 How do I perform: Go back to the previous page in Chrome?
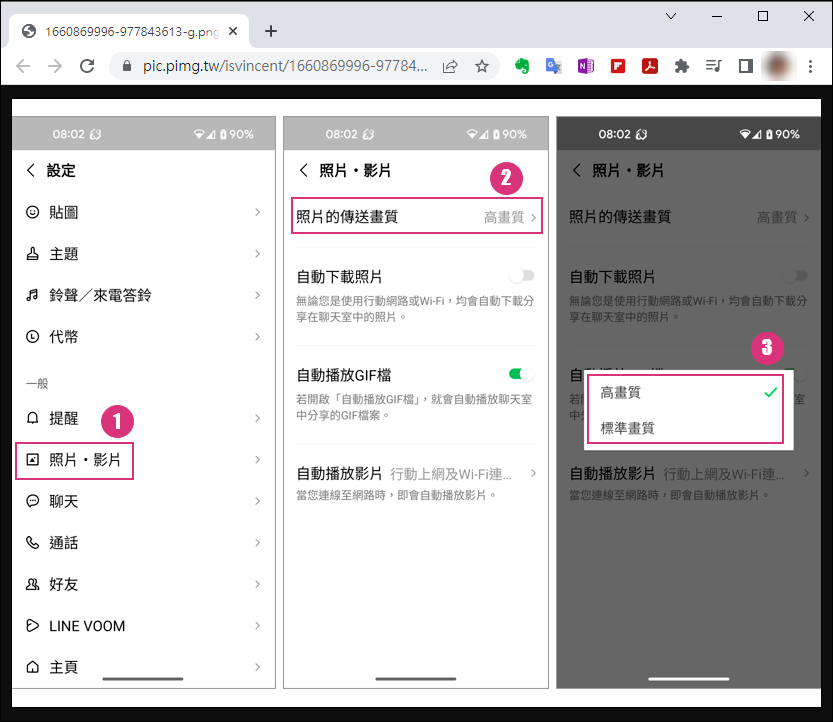coord(23,66)
